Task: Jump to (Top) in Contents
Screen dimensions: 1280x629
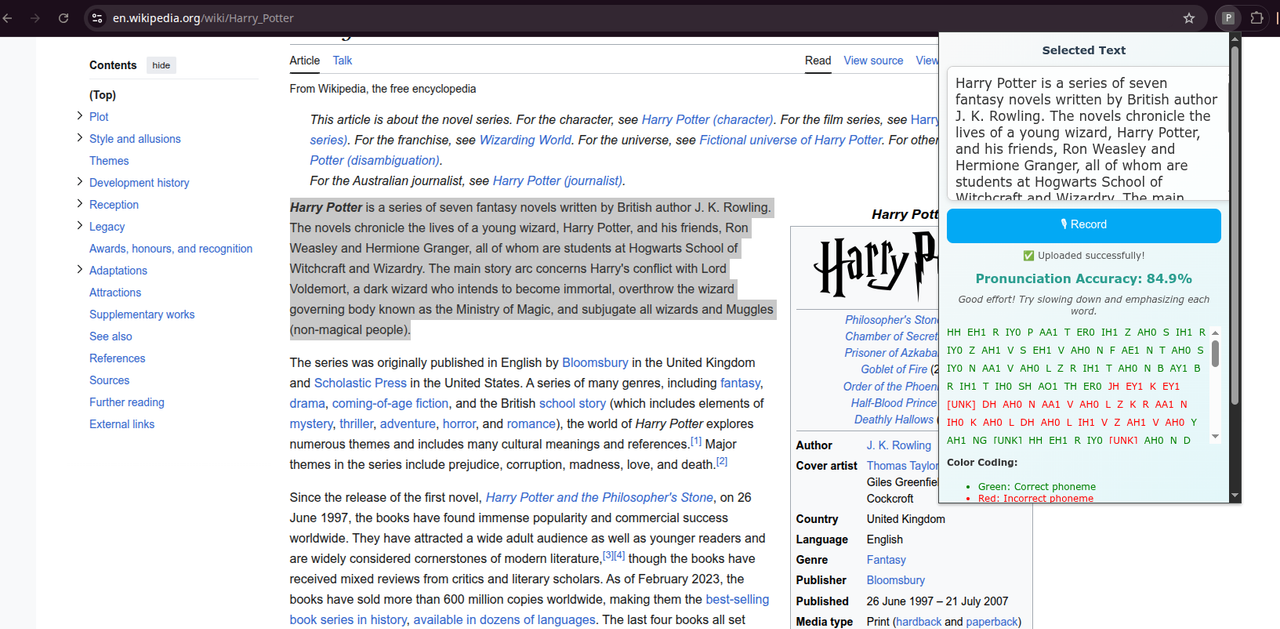Action: (x=102, y=95)
